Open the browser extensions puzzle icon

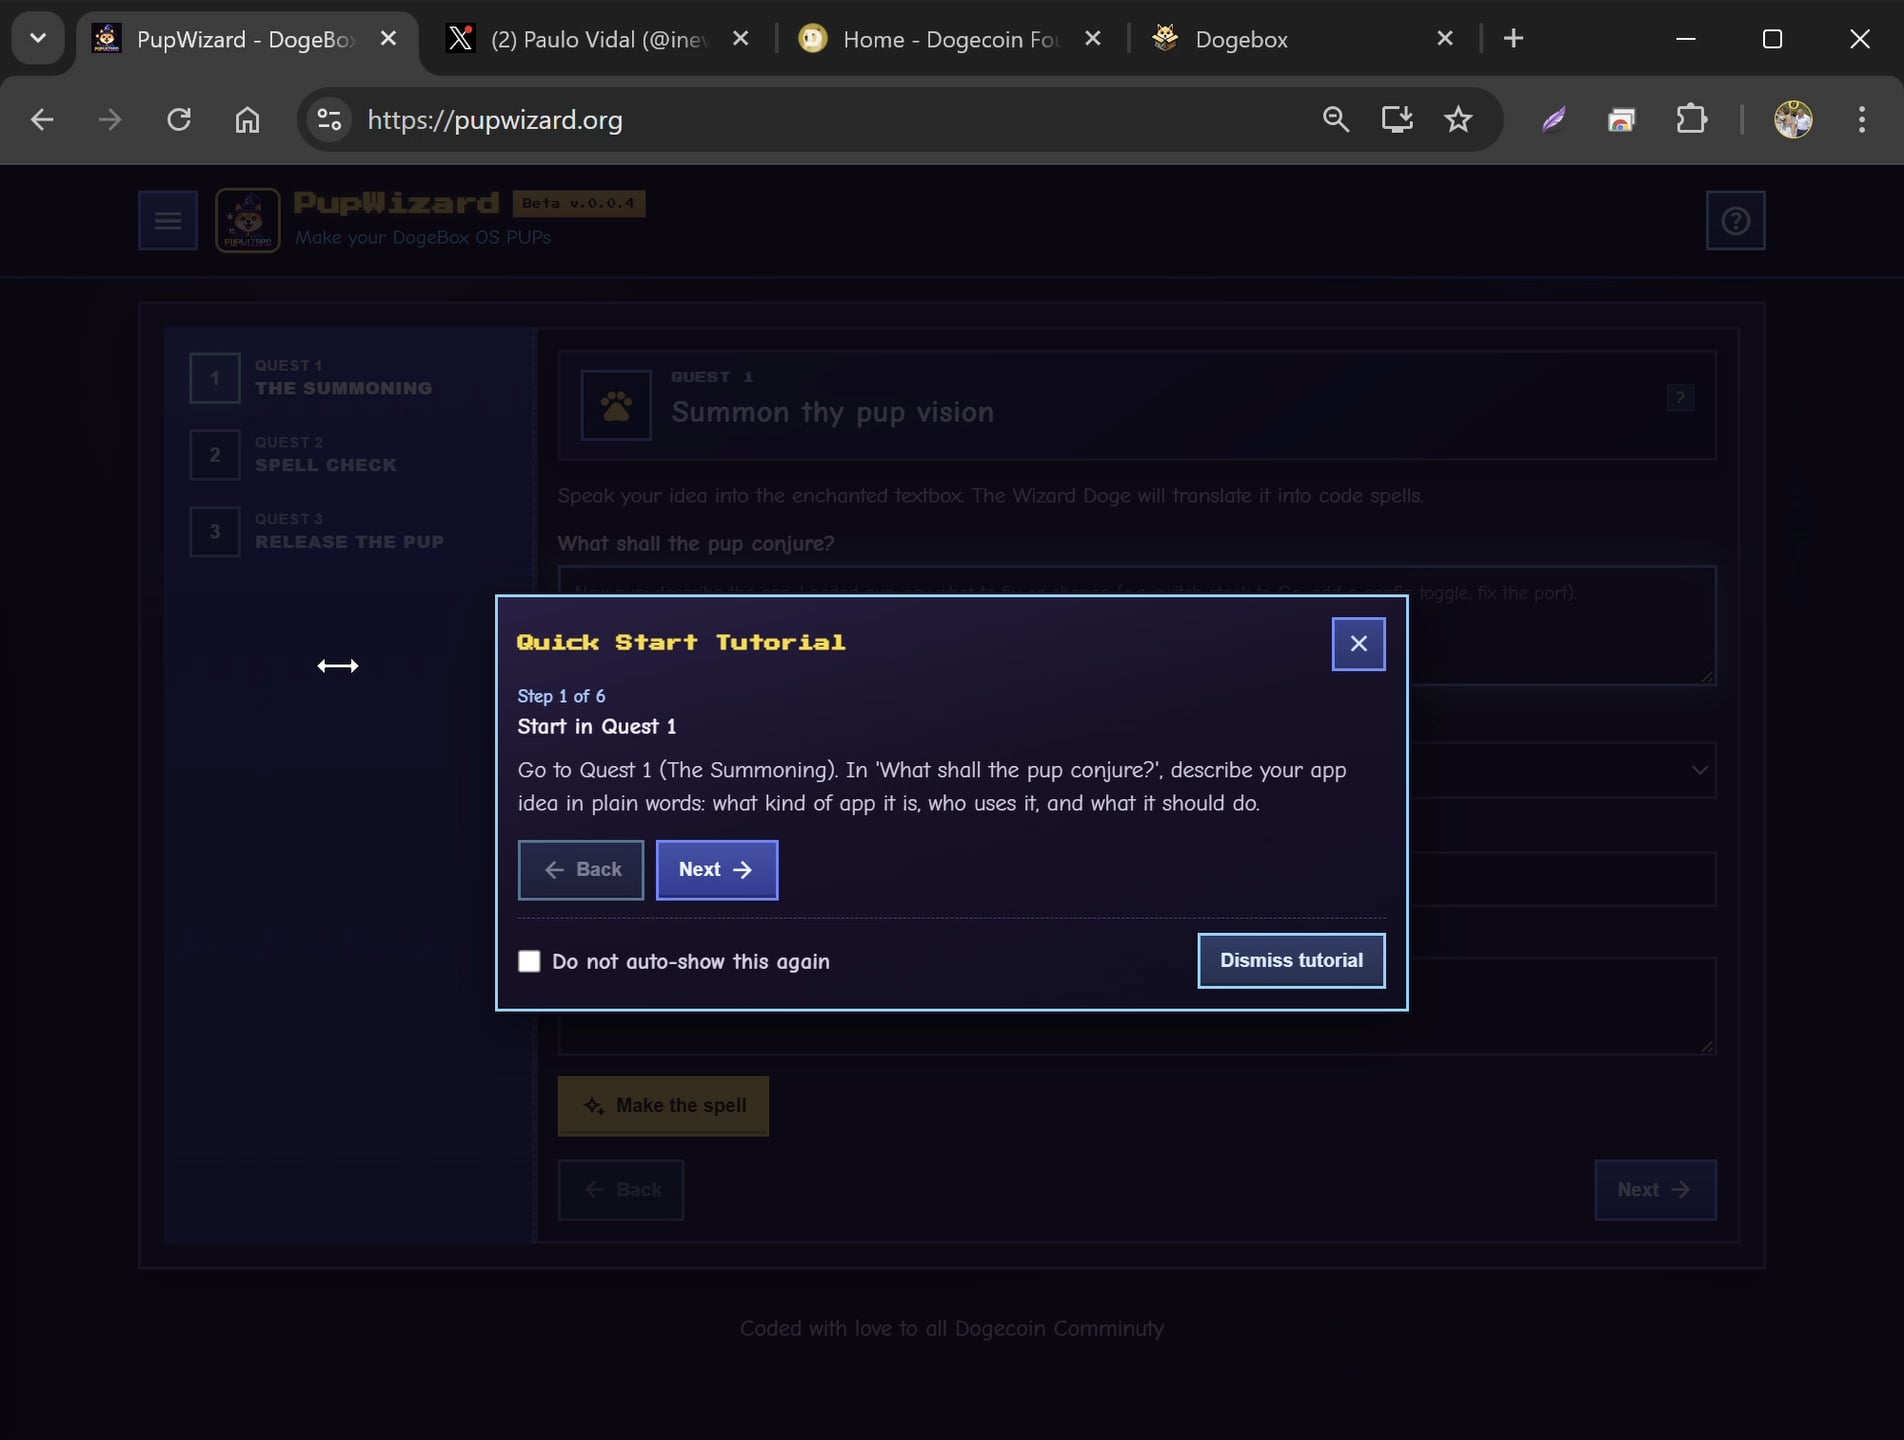1691,120
